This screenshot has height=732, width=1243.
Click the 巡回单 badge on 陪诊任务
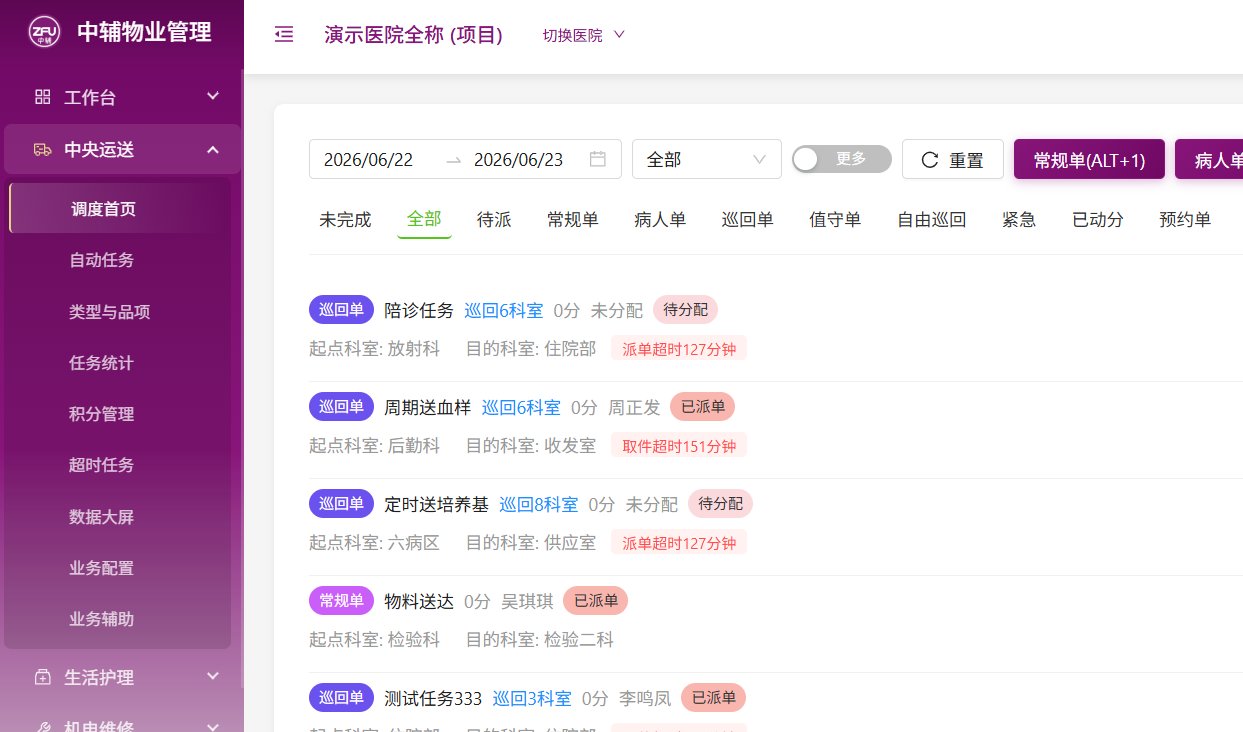342,310
